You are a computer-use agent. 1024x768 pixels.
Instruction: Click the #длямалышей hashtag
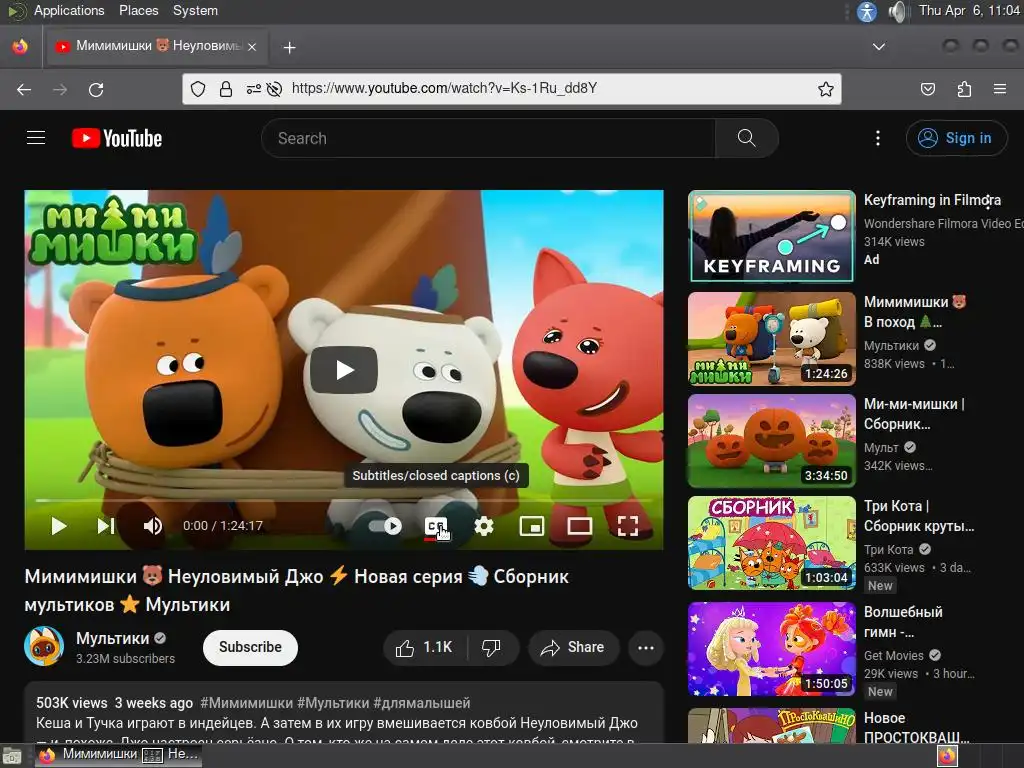coord(422,703)
